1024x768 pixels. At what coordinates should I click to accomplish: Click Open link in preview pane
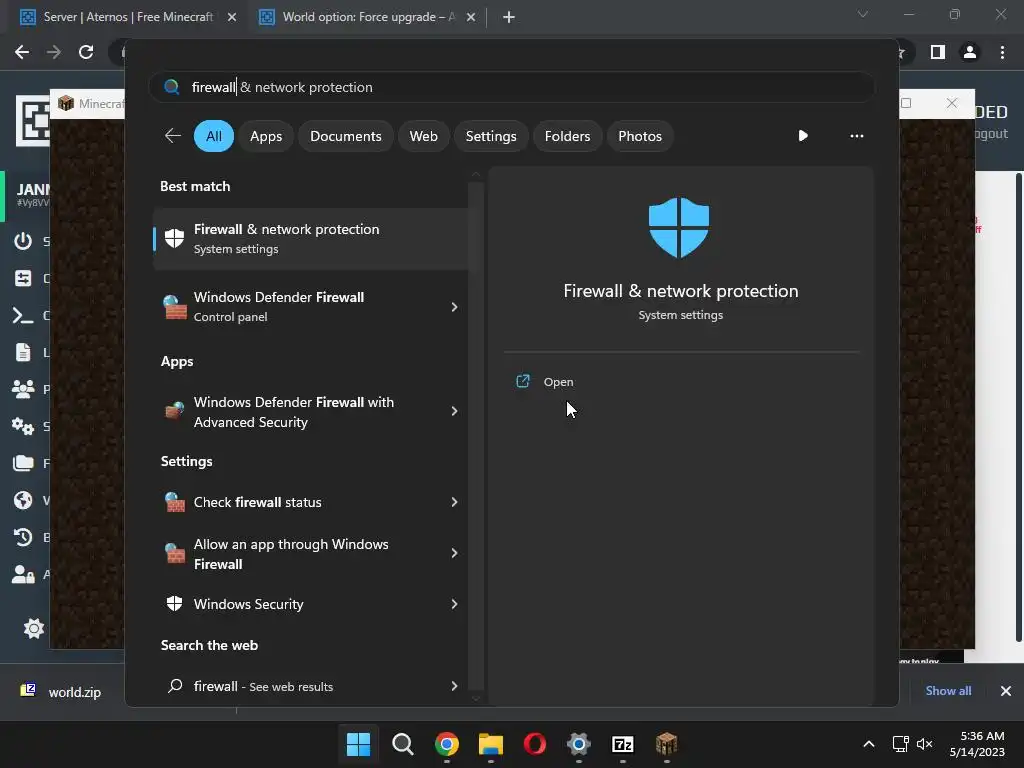(558, 382)
